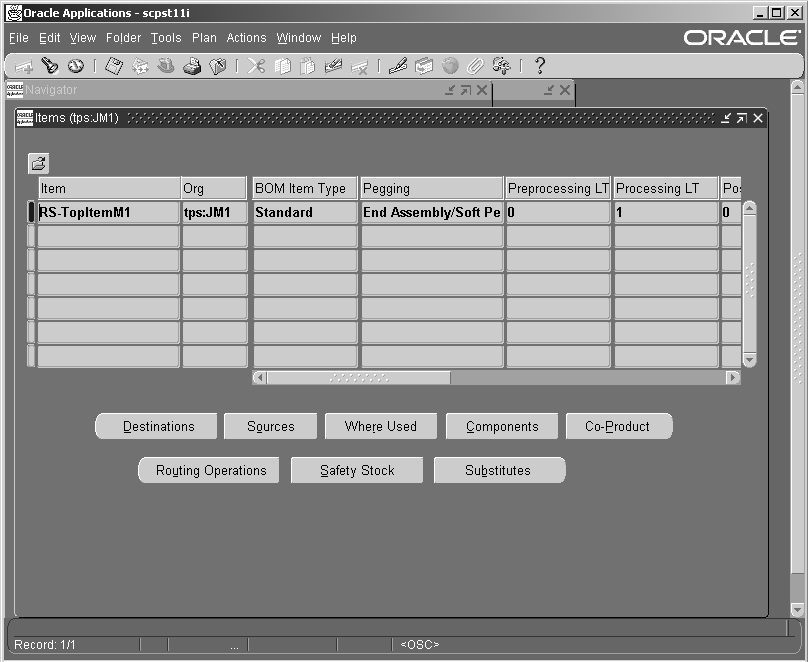Screen dimensions: 808x662
Task: Click the Attachments paperclip icon
Action: (476, 66)
